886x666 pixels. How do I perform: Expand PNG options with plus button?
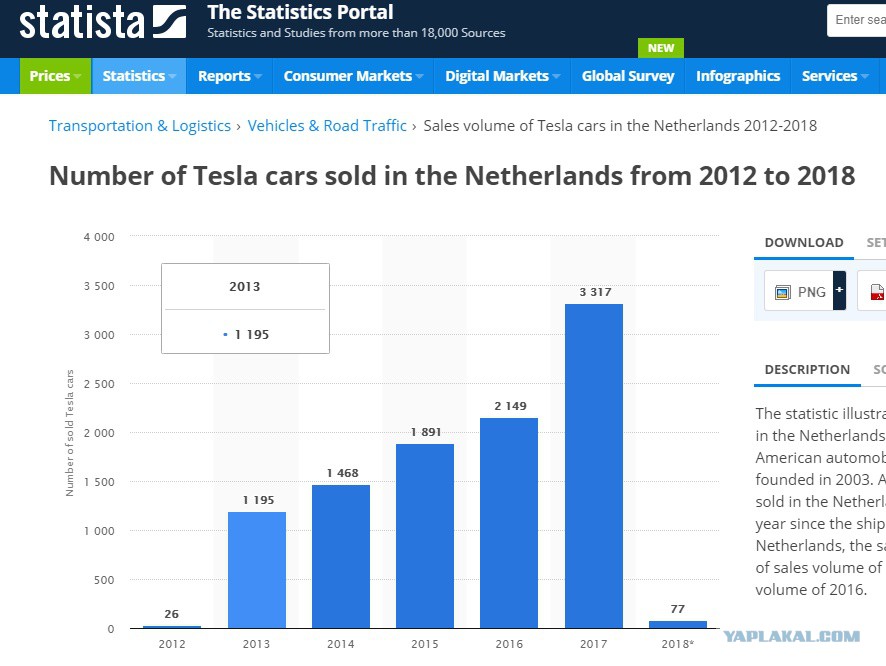click(x=840, y=290)
